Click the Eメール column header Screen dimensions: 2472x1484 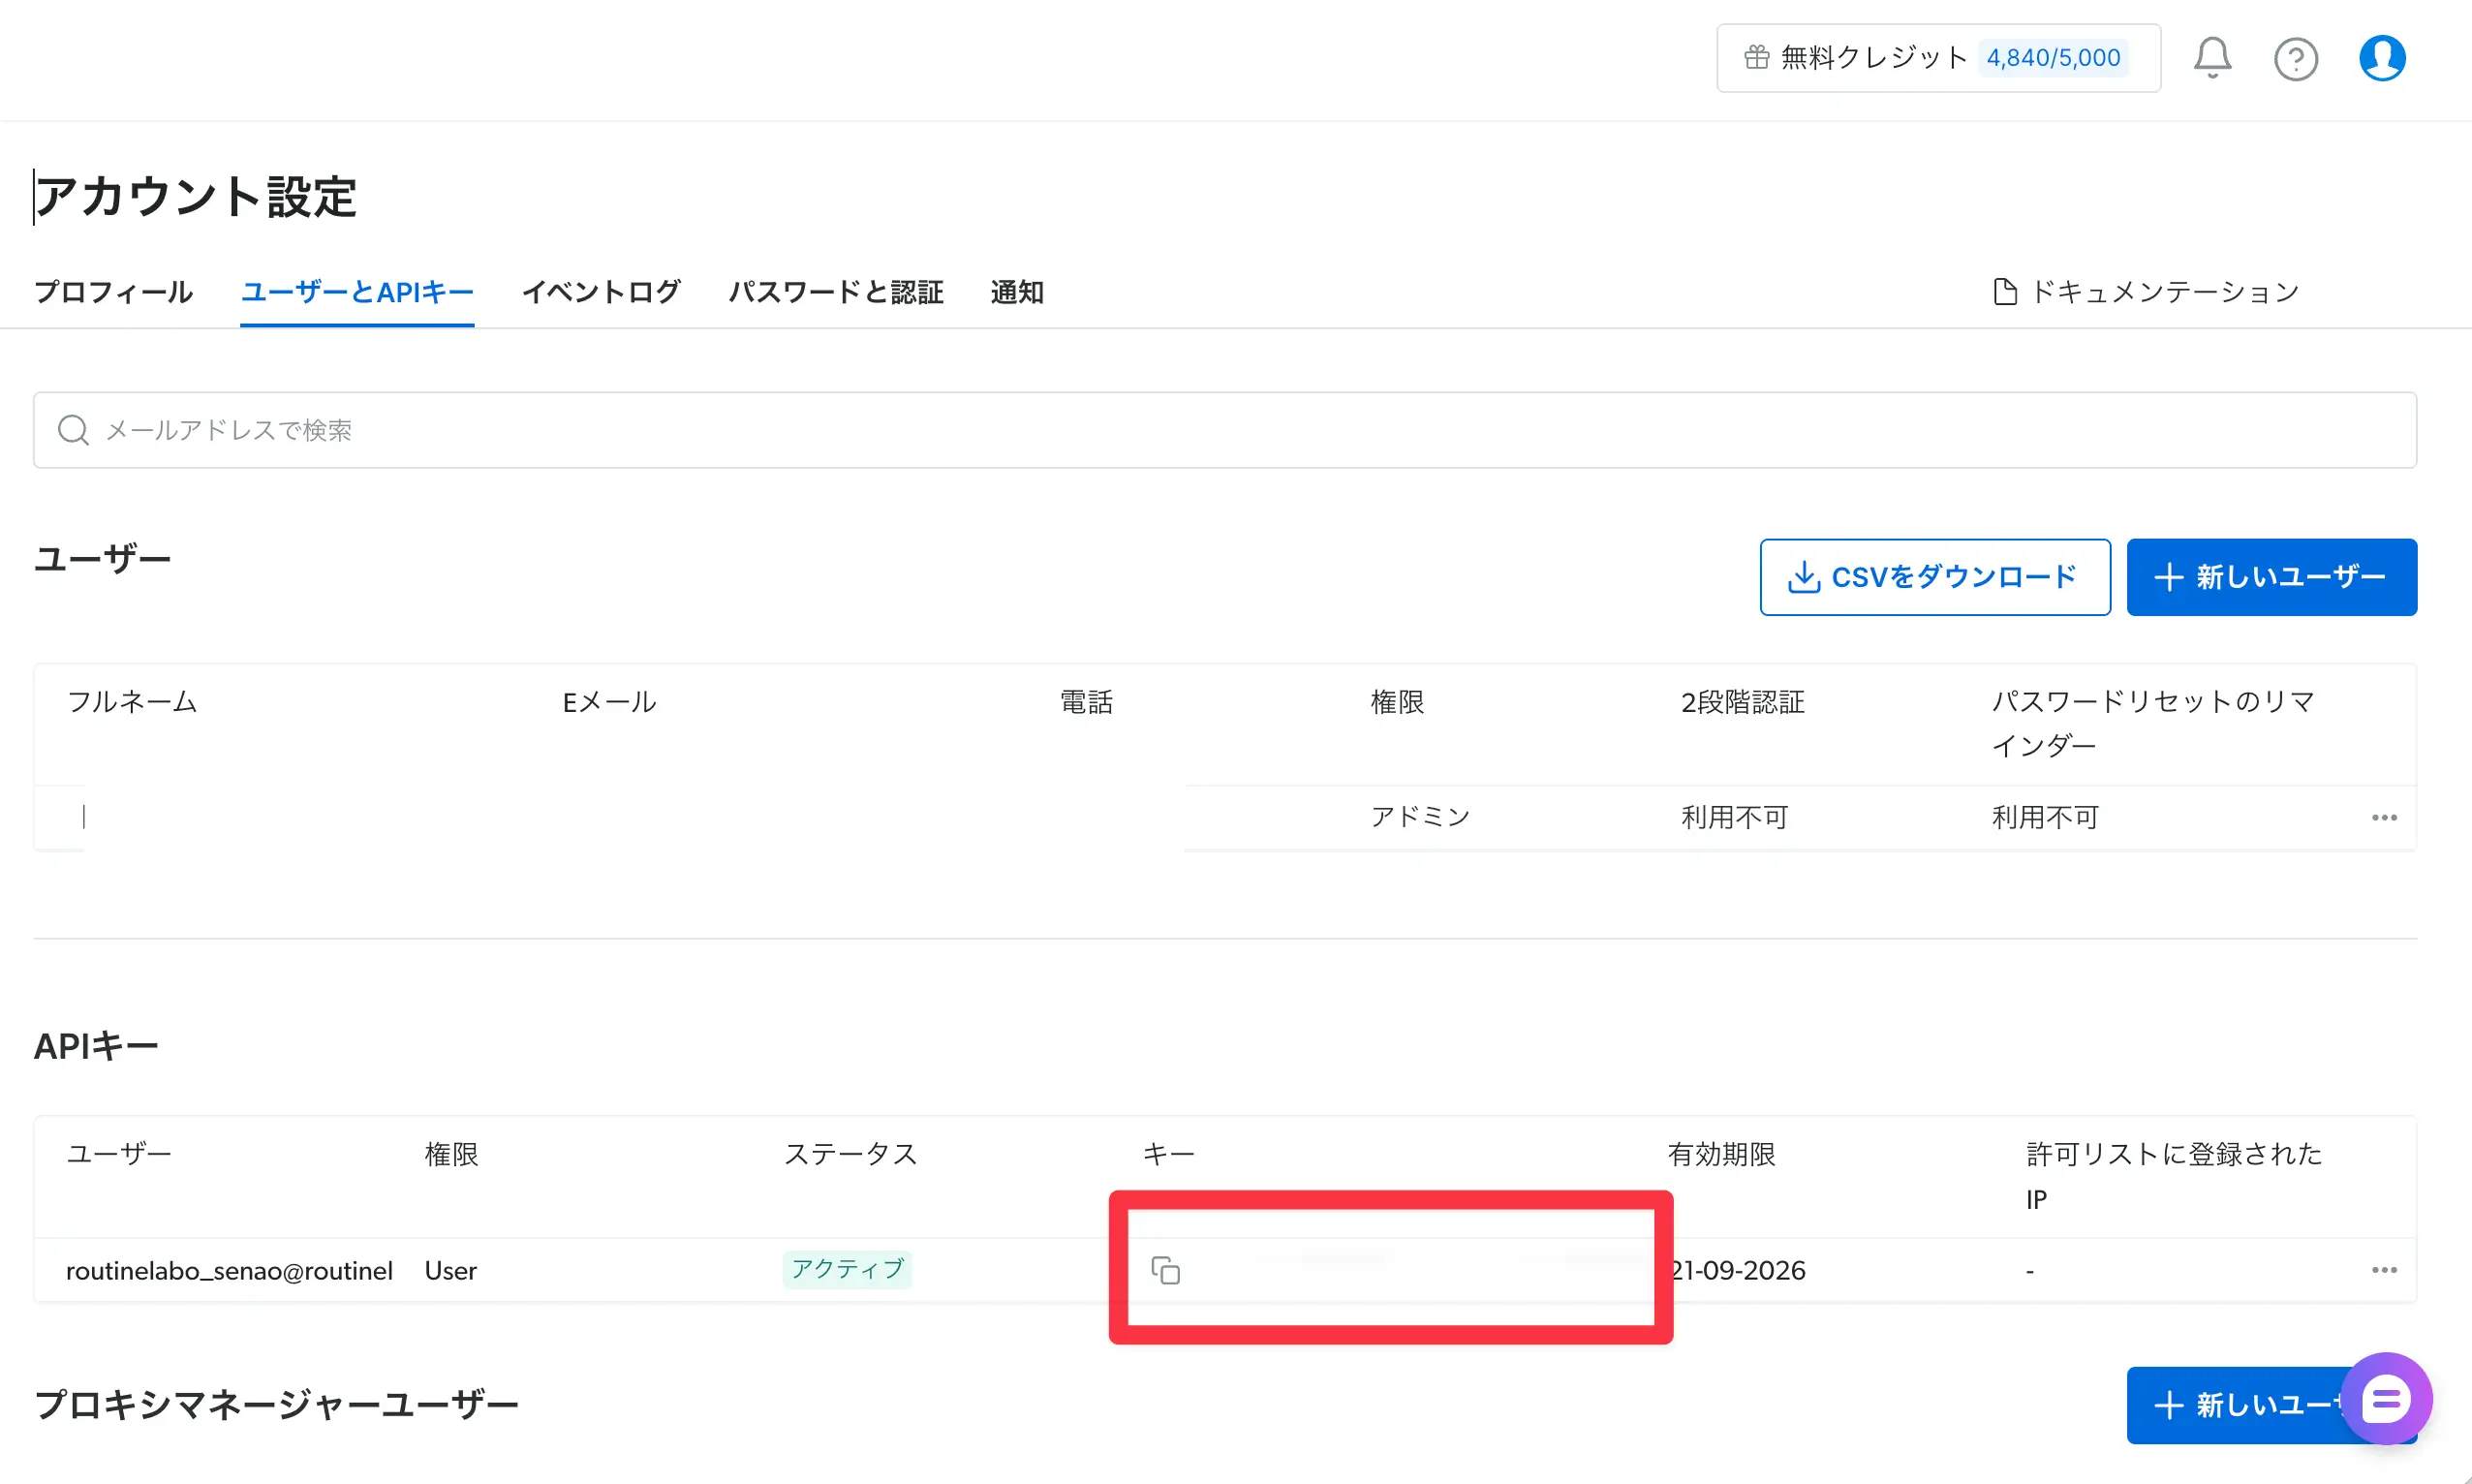[609, 702]
